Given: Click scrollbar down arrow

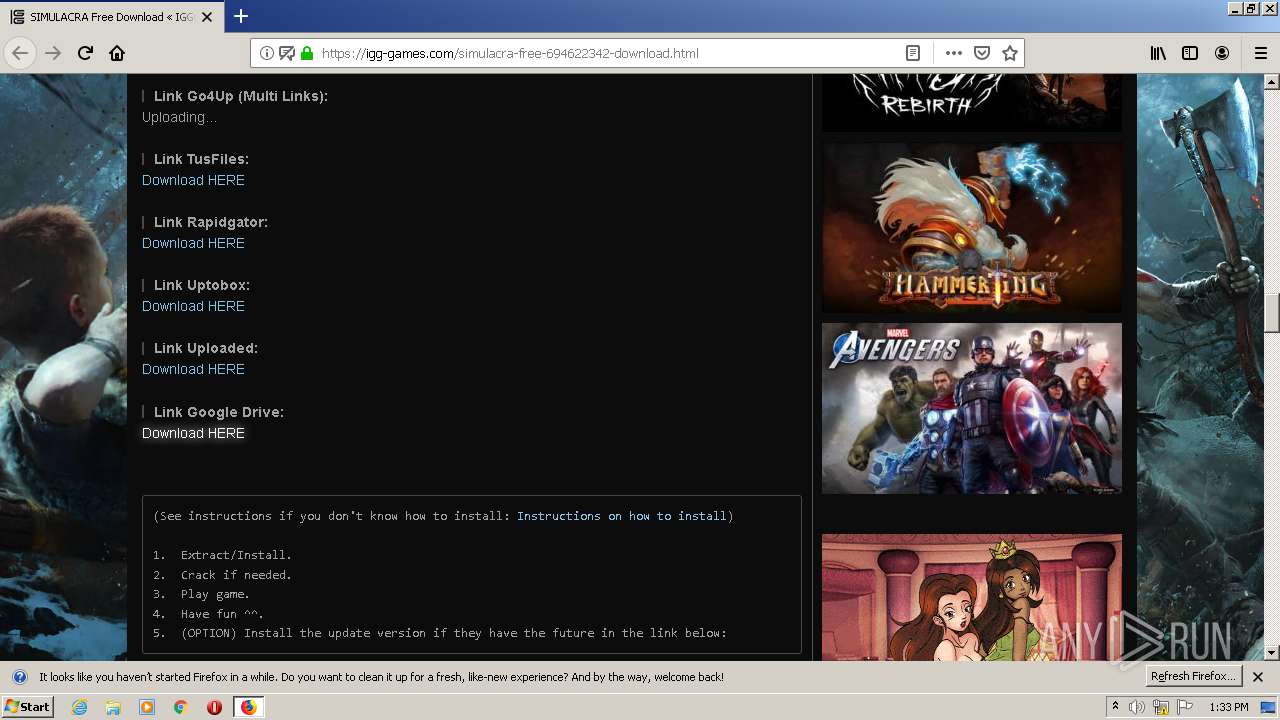Looking at the screenshot, I should click(x=1272, y=652).
